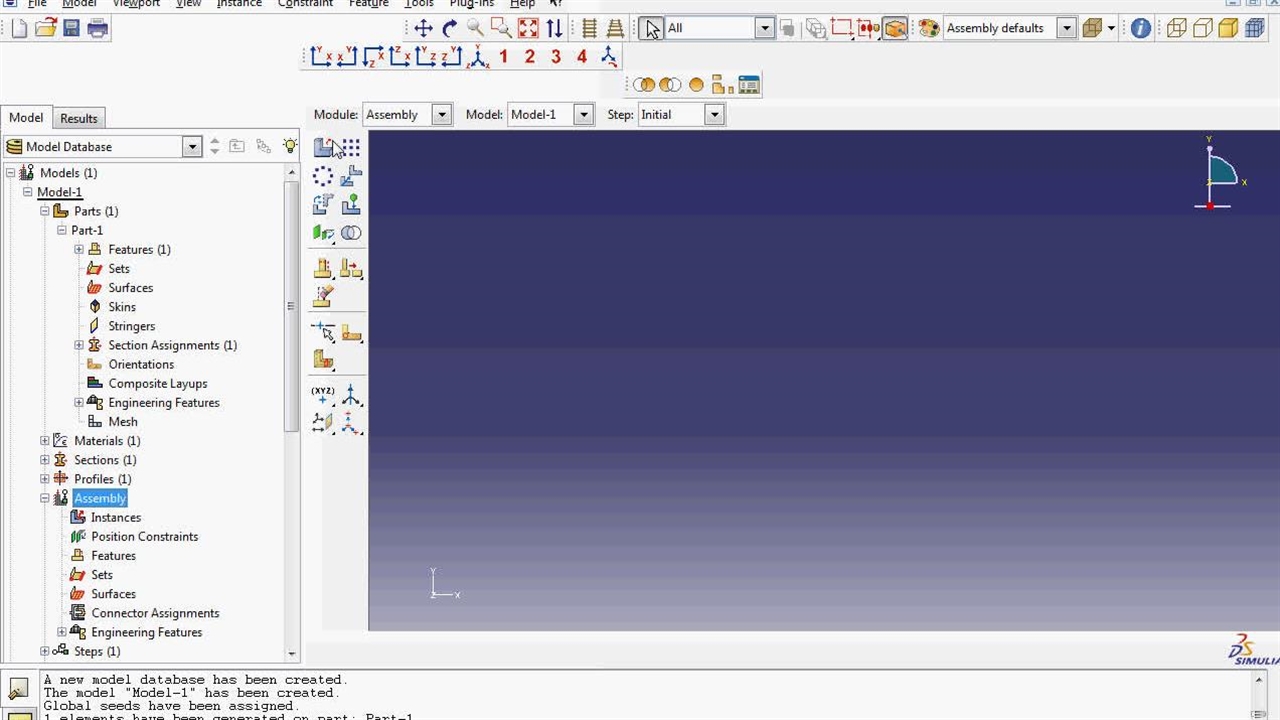Open the Step dropdown showing Initial
The image size is (1280, 720).
[714, 115]
